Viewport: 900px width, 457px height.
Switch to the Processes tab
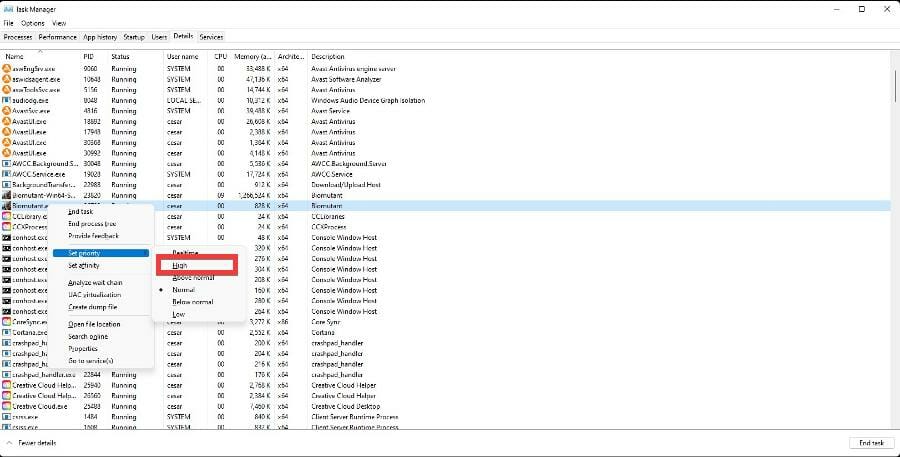pyautogui.click(x=18, y=37)
